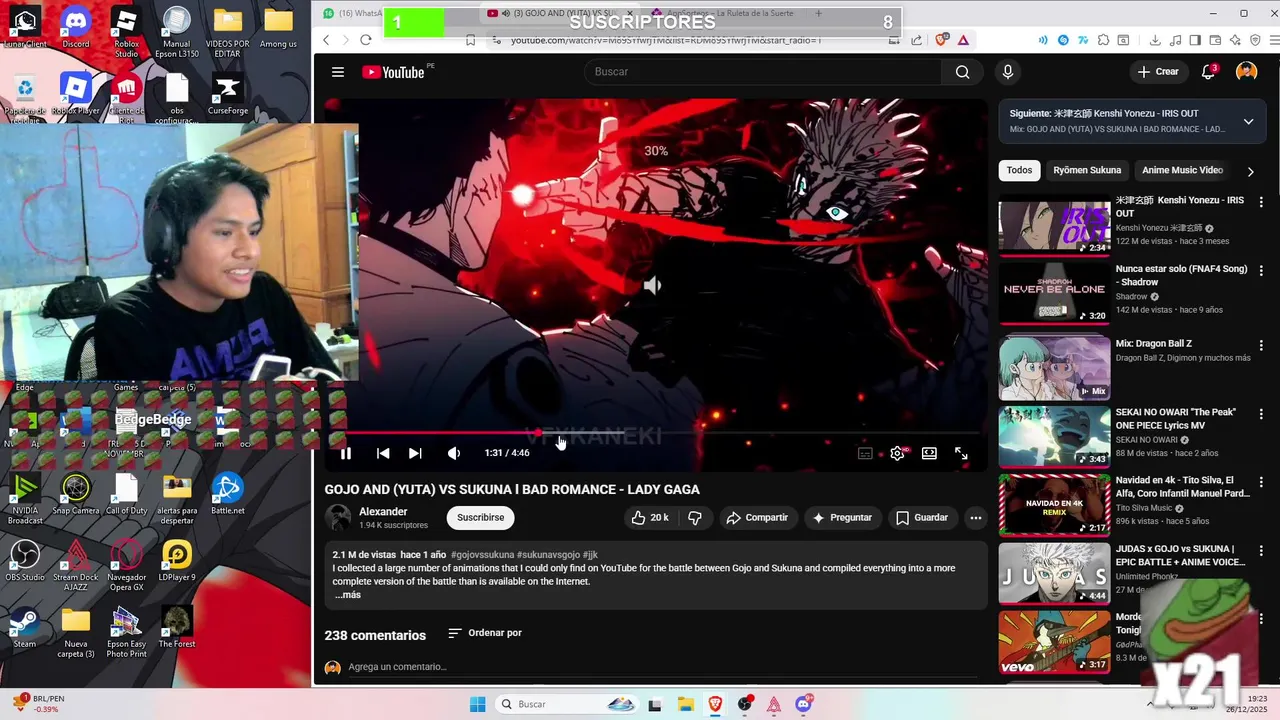Subscribe to Alexander with the Suscribirse button
The width and height of the screenshot is (1280, 720).
pyautogui.click(x=481, y=518)
